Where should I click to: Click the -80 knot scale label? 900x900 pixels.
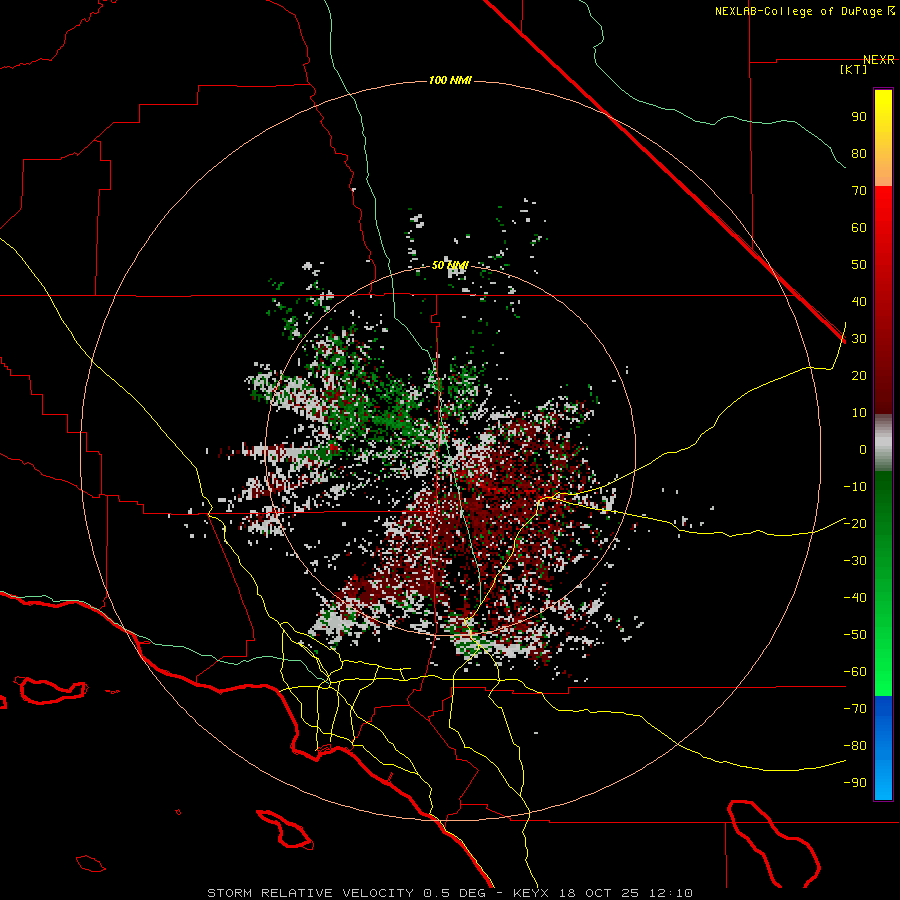point(855,746)
